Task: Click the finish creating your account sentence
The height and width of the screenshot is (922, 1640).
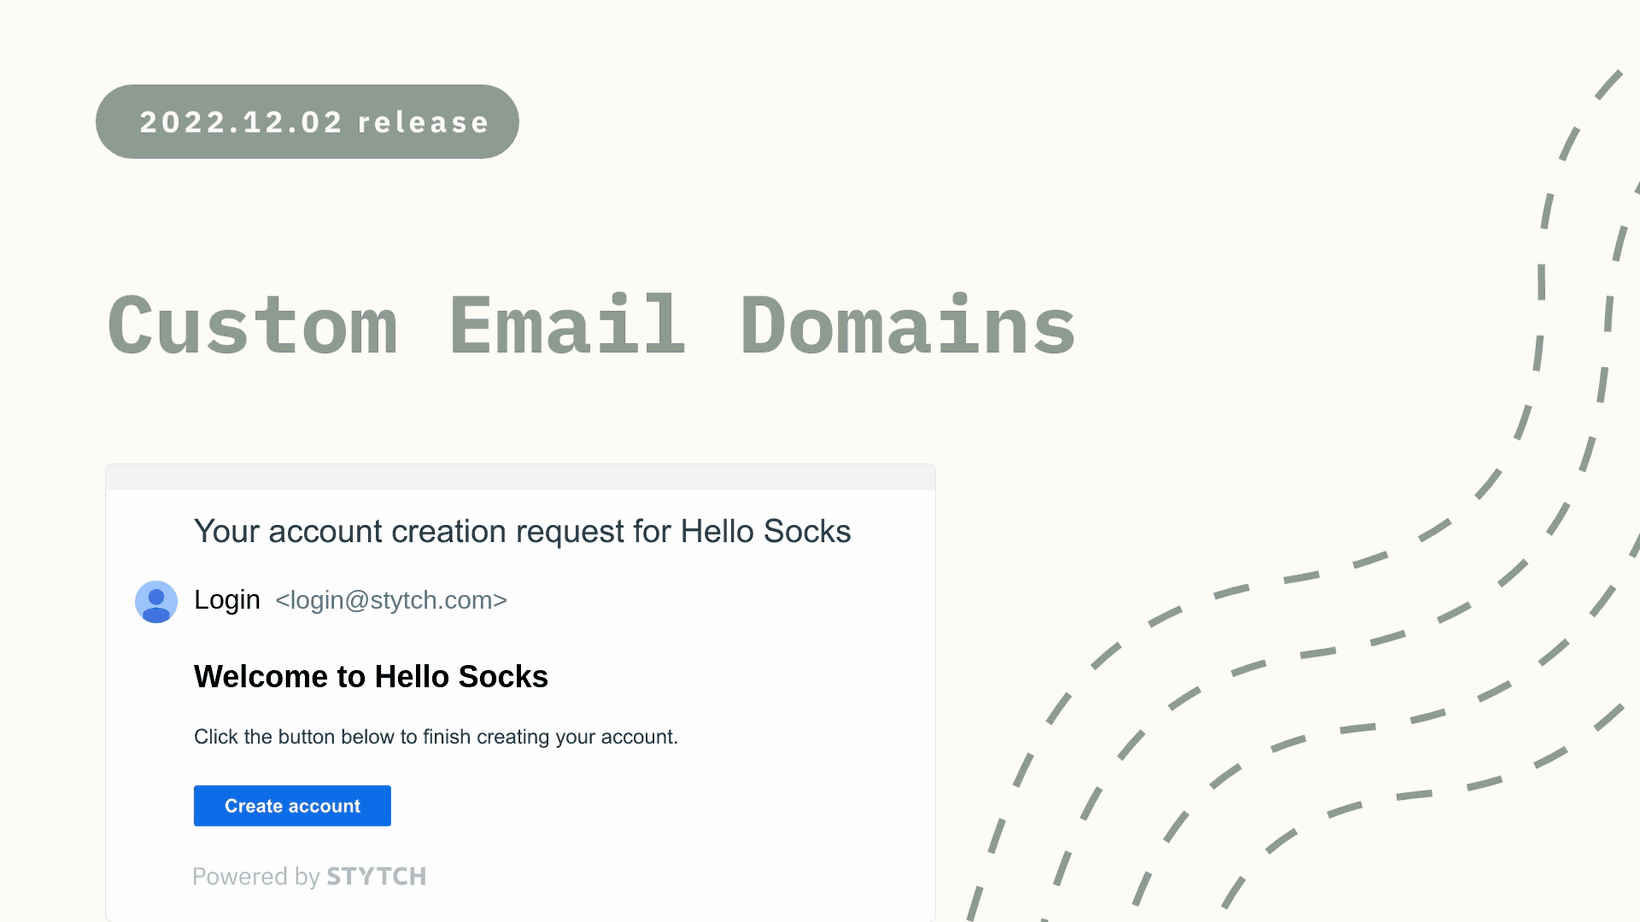Action: [436, 737]
